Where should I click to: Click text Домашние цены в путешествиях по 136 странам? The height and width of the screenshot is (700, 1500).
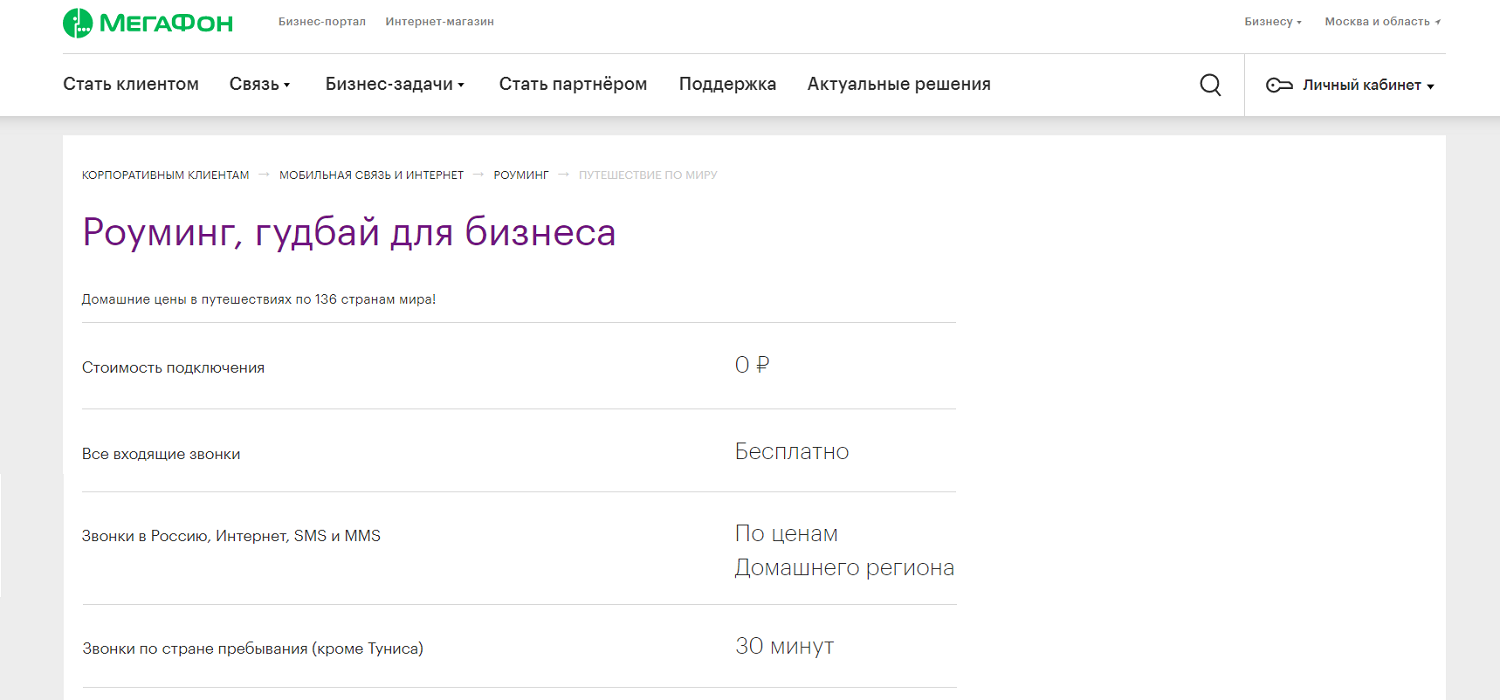click(x=259, y=299)
